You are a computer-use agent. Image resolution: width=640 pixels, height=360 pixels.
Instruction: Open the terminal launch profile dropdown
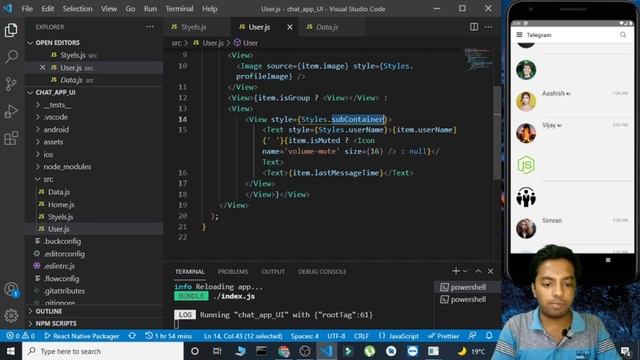coord(465,271)
